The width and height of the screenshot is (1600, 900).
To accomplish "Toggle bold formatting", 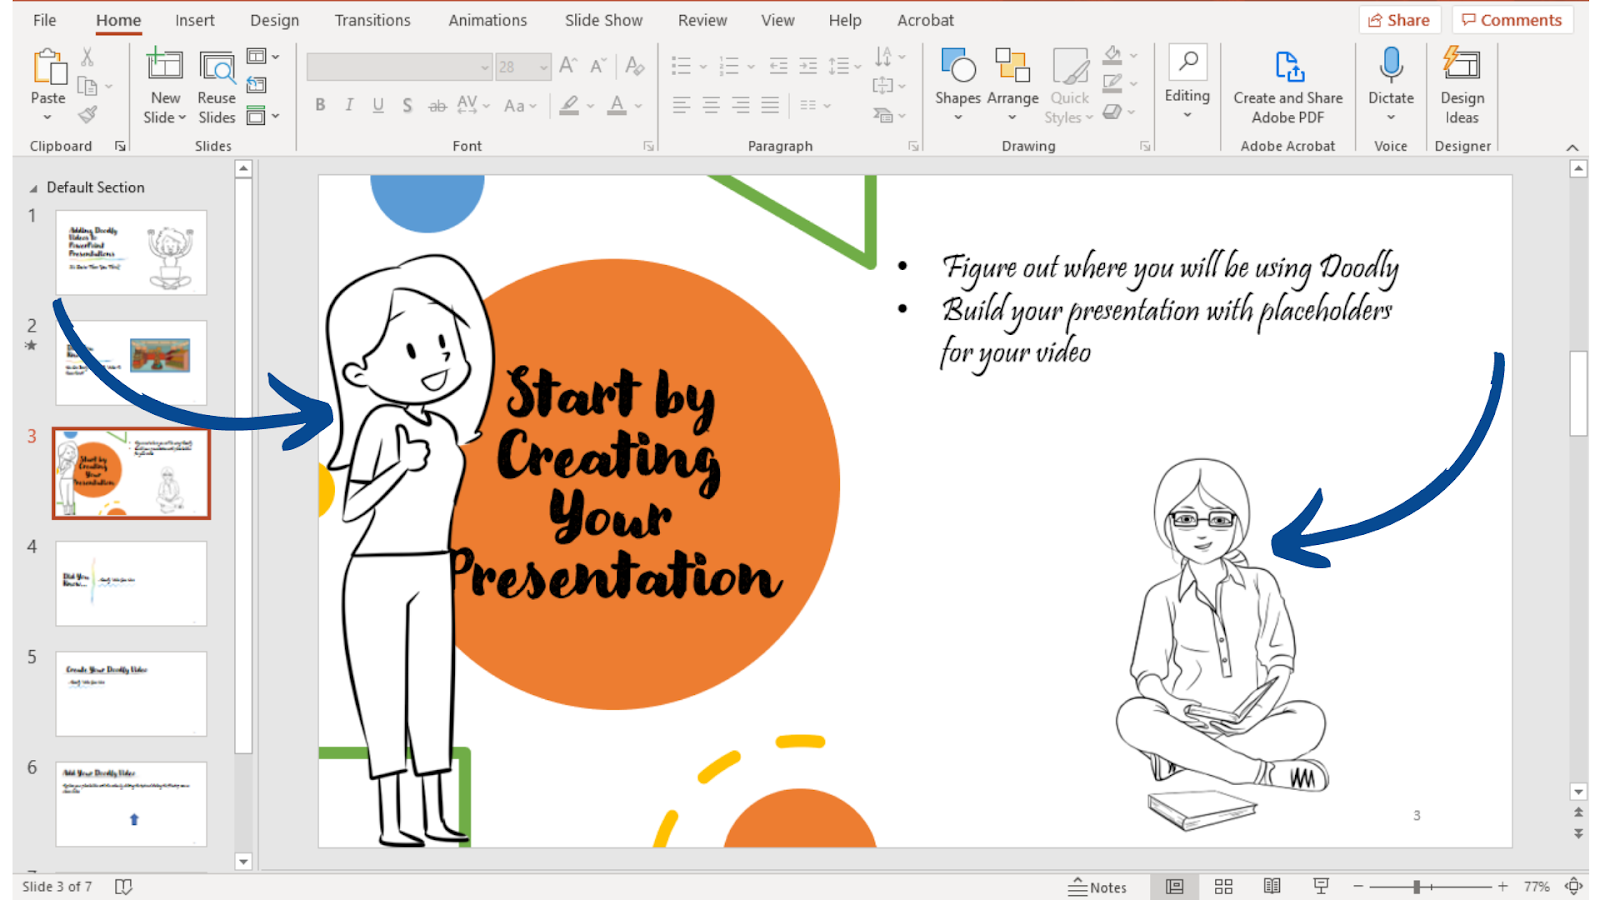I will pyautogui.click(x=320, y=105).
